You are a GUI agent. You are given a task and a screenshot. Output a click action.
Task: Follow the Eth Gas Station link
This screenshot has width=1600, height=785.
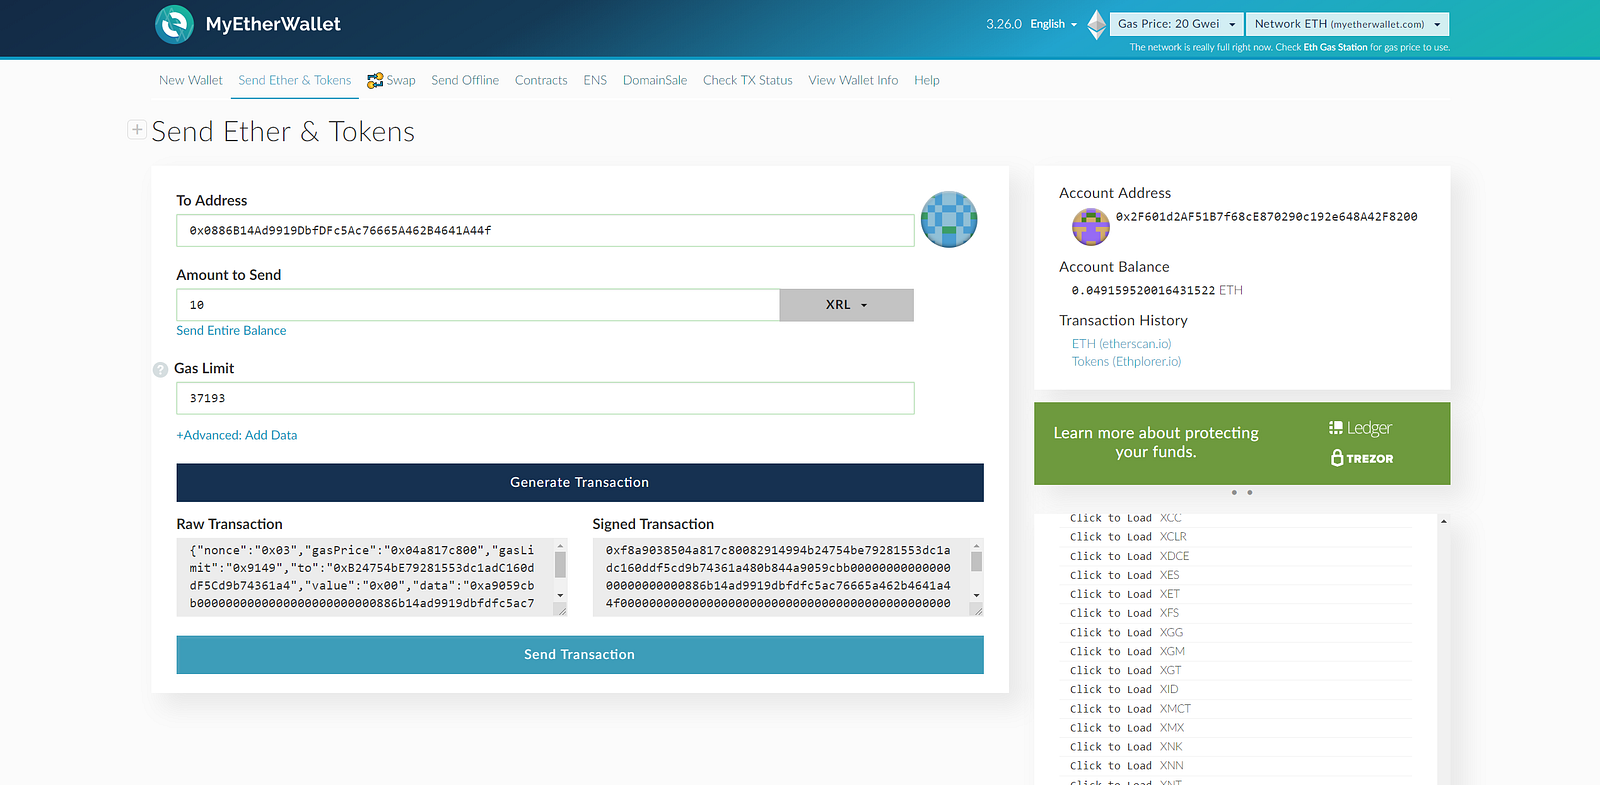[x=1335, y=47]
